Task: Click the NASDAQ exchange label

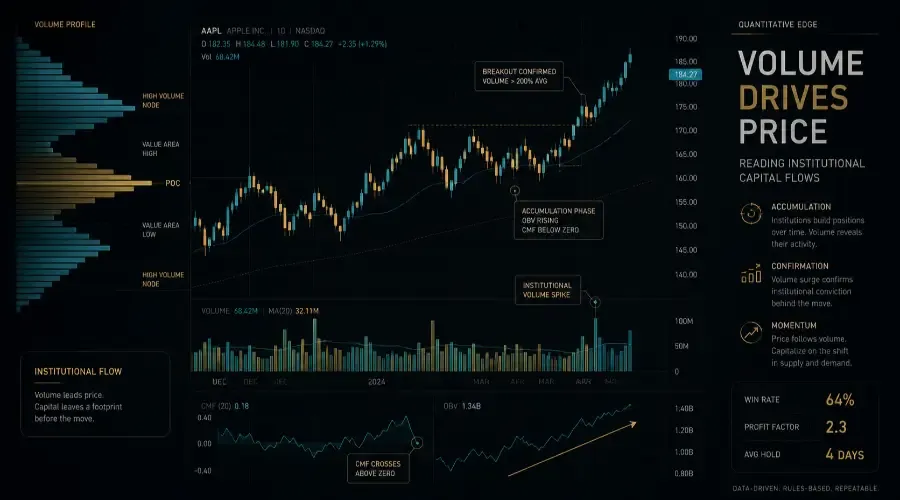Action: coord(310,30)
